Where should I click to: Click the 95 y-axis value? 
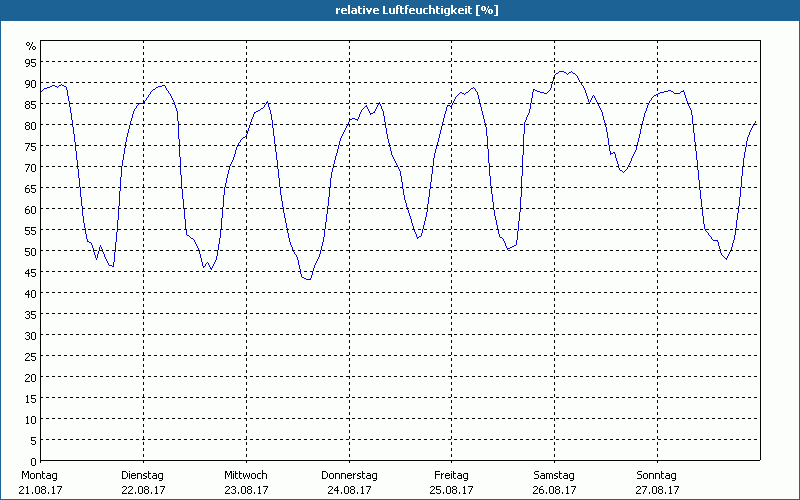31,62
